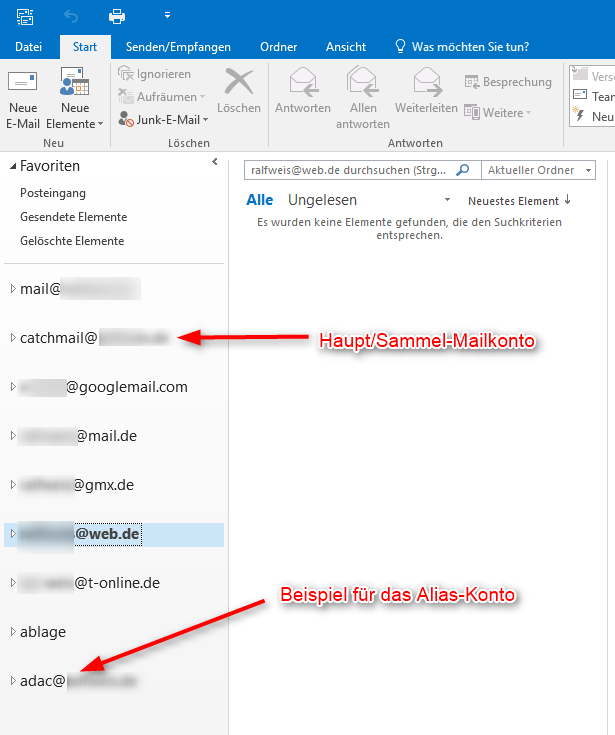Viewport: 615px width, 735px height.
Task: Click the Weiterleiten forward icon
Action: [427, 82]
